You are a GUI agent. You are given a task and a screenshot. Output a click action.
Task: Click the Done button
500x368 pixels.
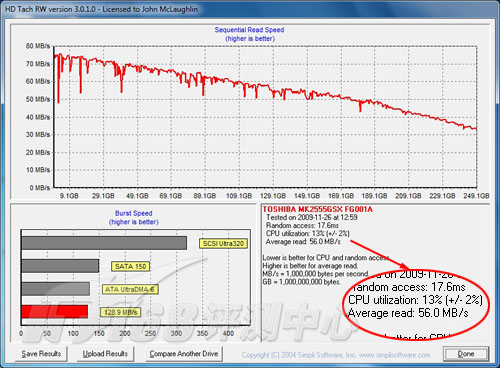pyautogui.click(x=466, y=354)
